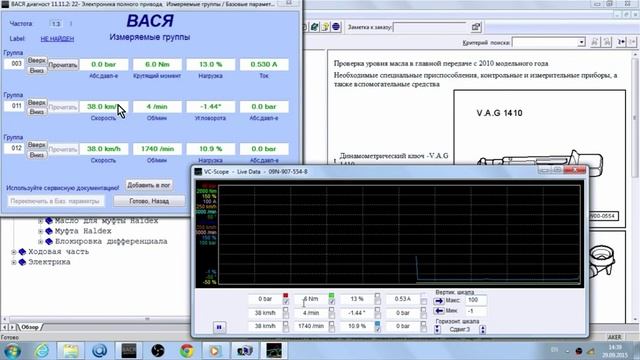Click the right stepper of Сдвиг horizontal scale
640x360 pixels.
482,329
